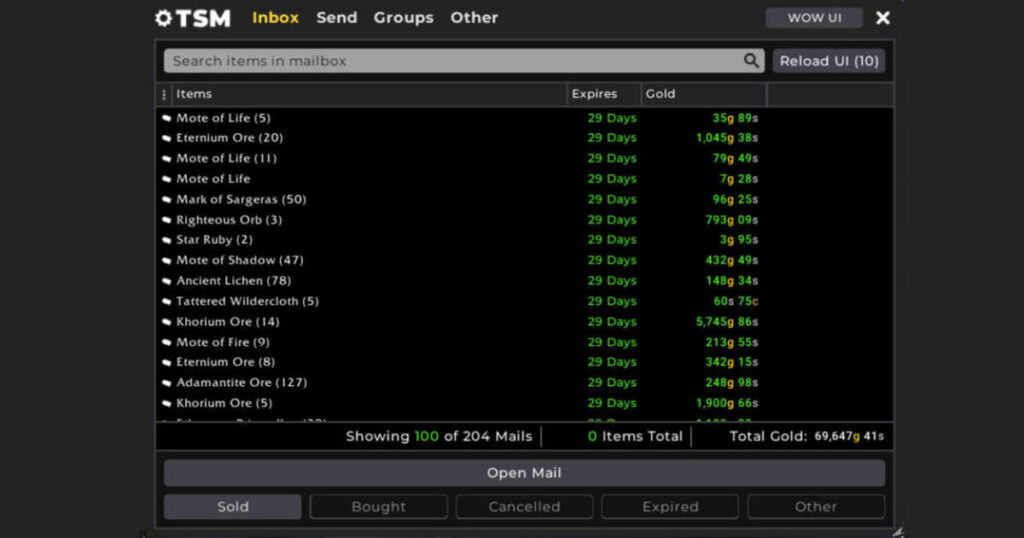
Task: Toggle the Sold mail filter
Action: pos(232,507)
